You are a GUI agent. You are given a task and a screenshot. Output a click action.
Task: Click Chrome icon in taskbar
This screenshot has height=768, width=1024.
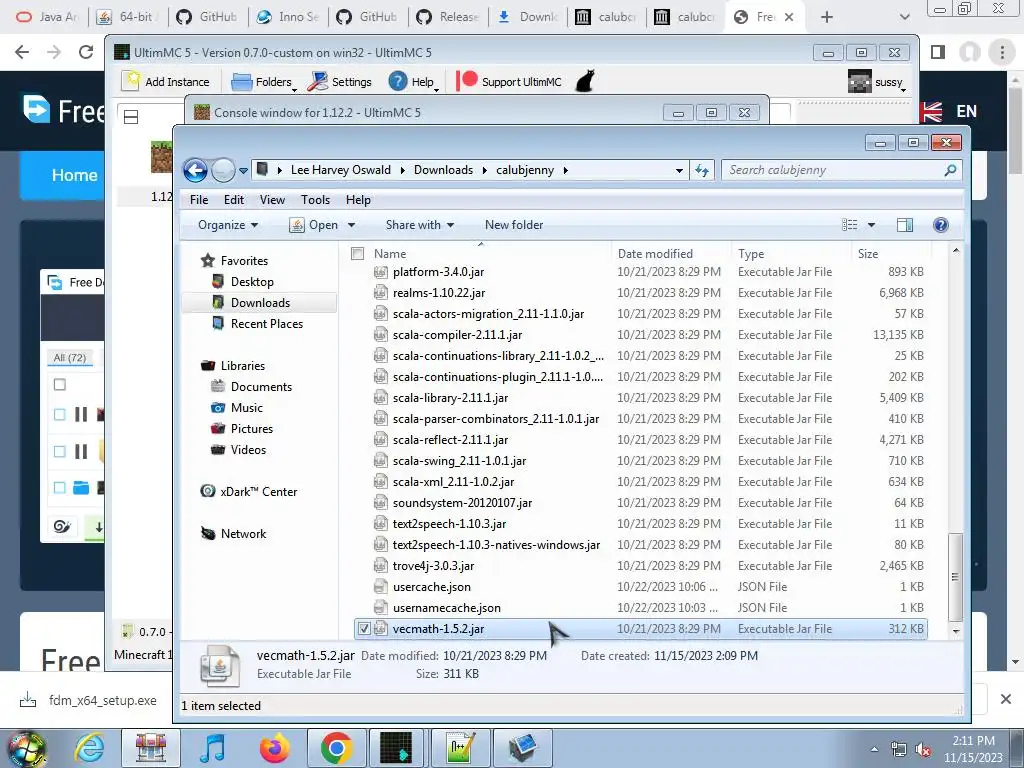point(336,748)
